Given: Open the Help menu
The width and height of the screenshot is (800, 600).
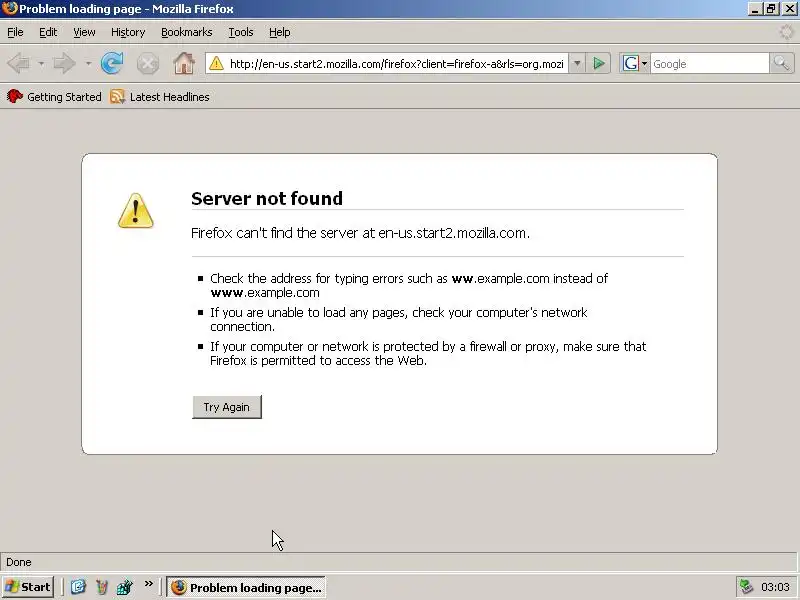Looking at the screenshot, I should click(280, 32).
